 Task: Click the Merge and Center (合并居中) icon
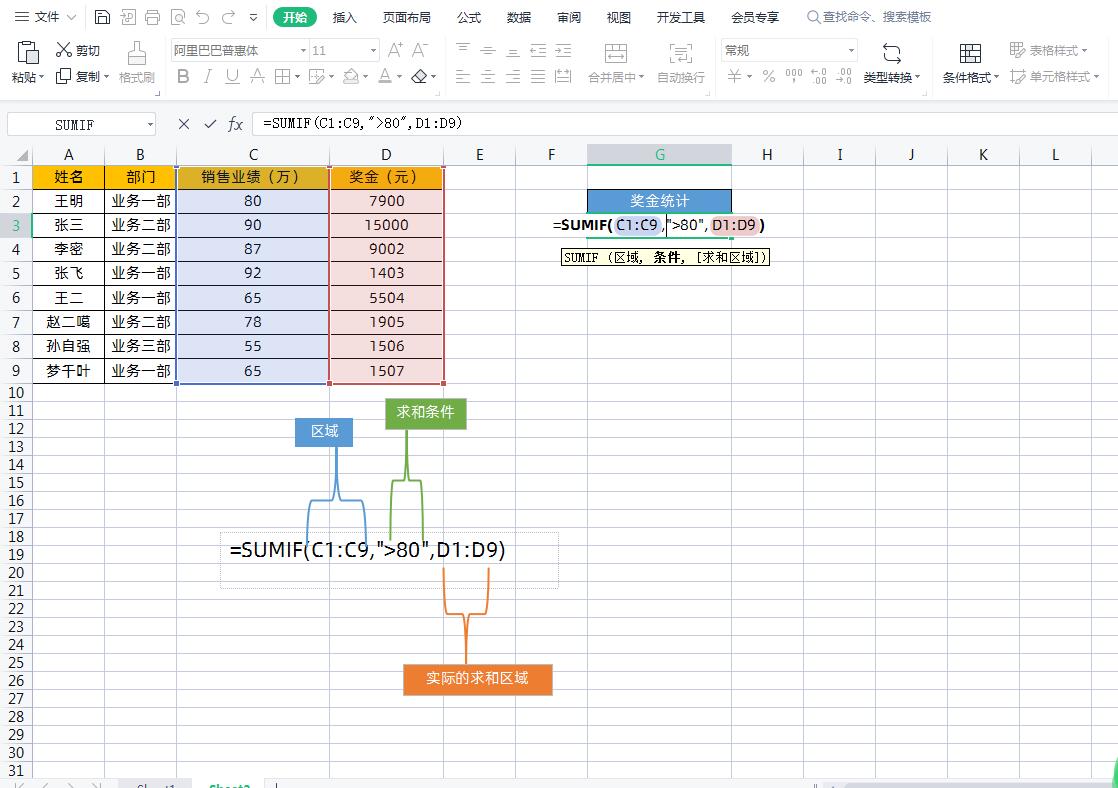[615, 53]
